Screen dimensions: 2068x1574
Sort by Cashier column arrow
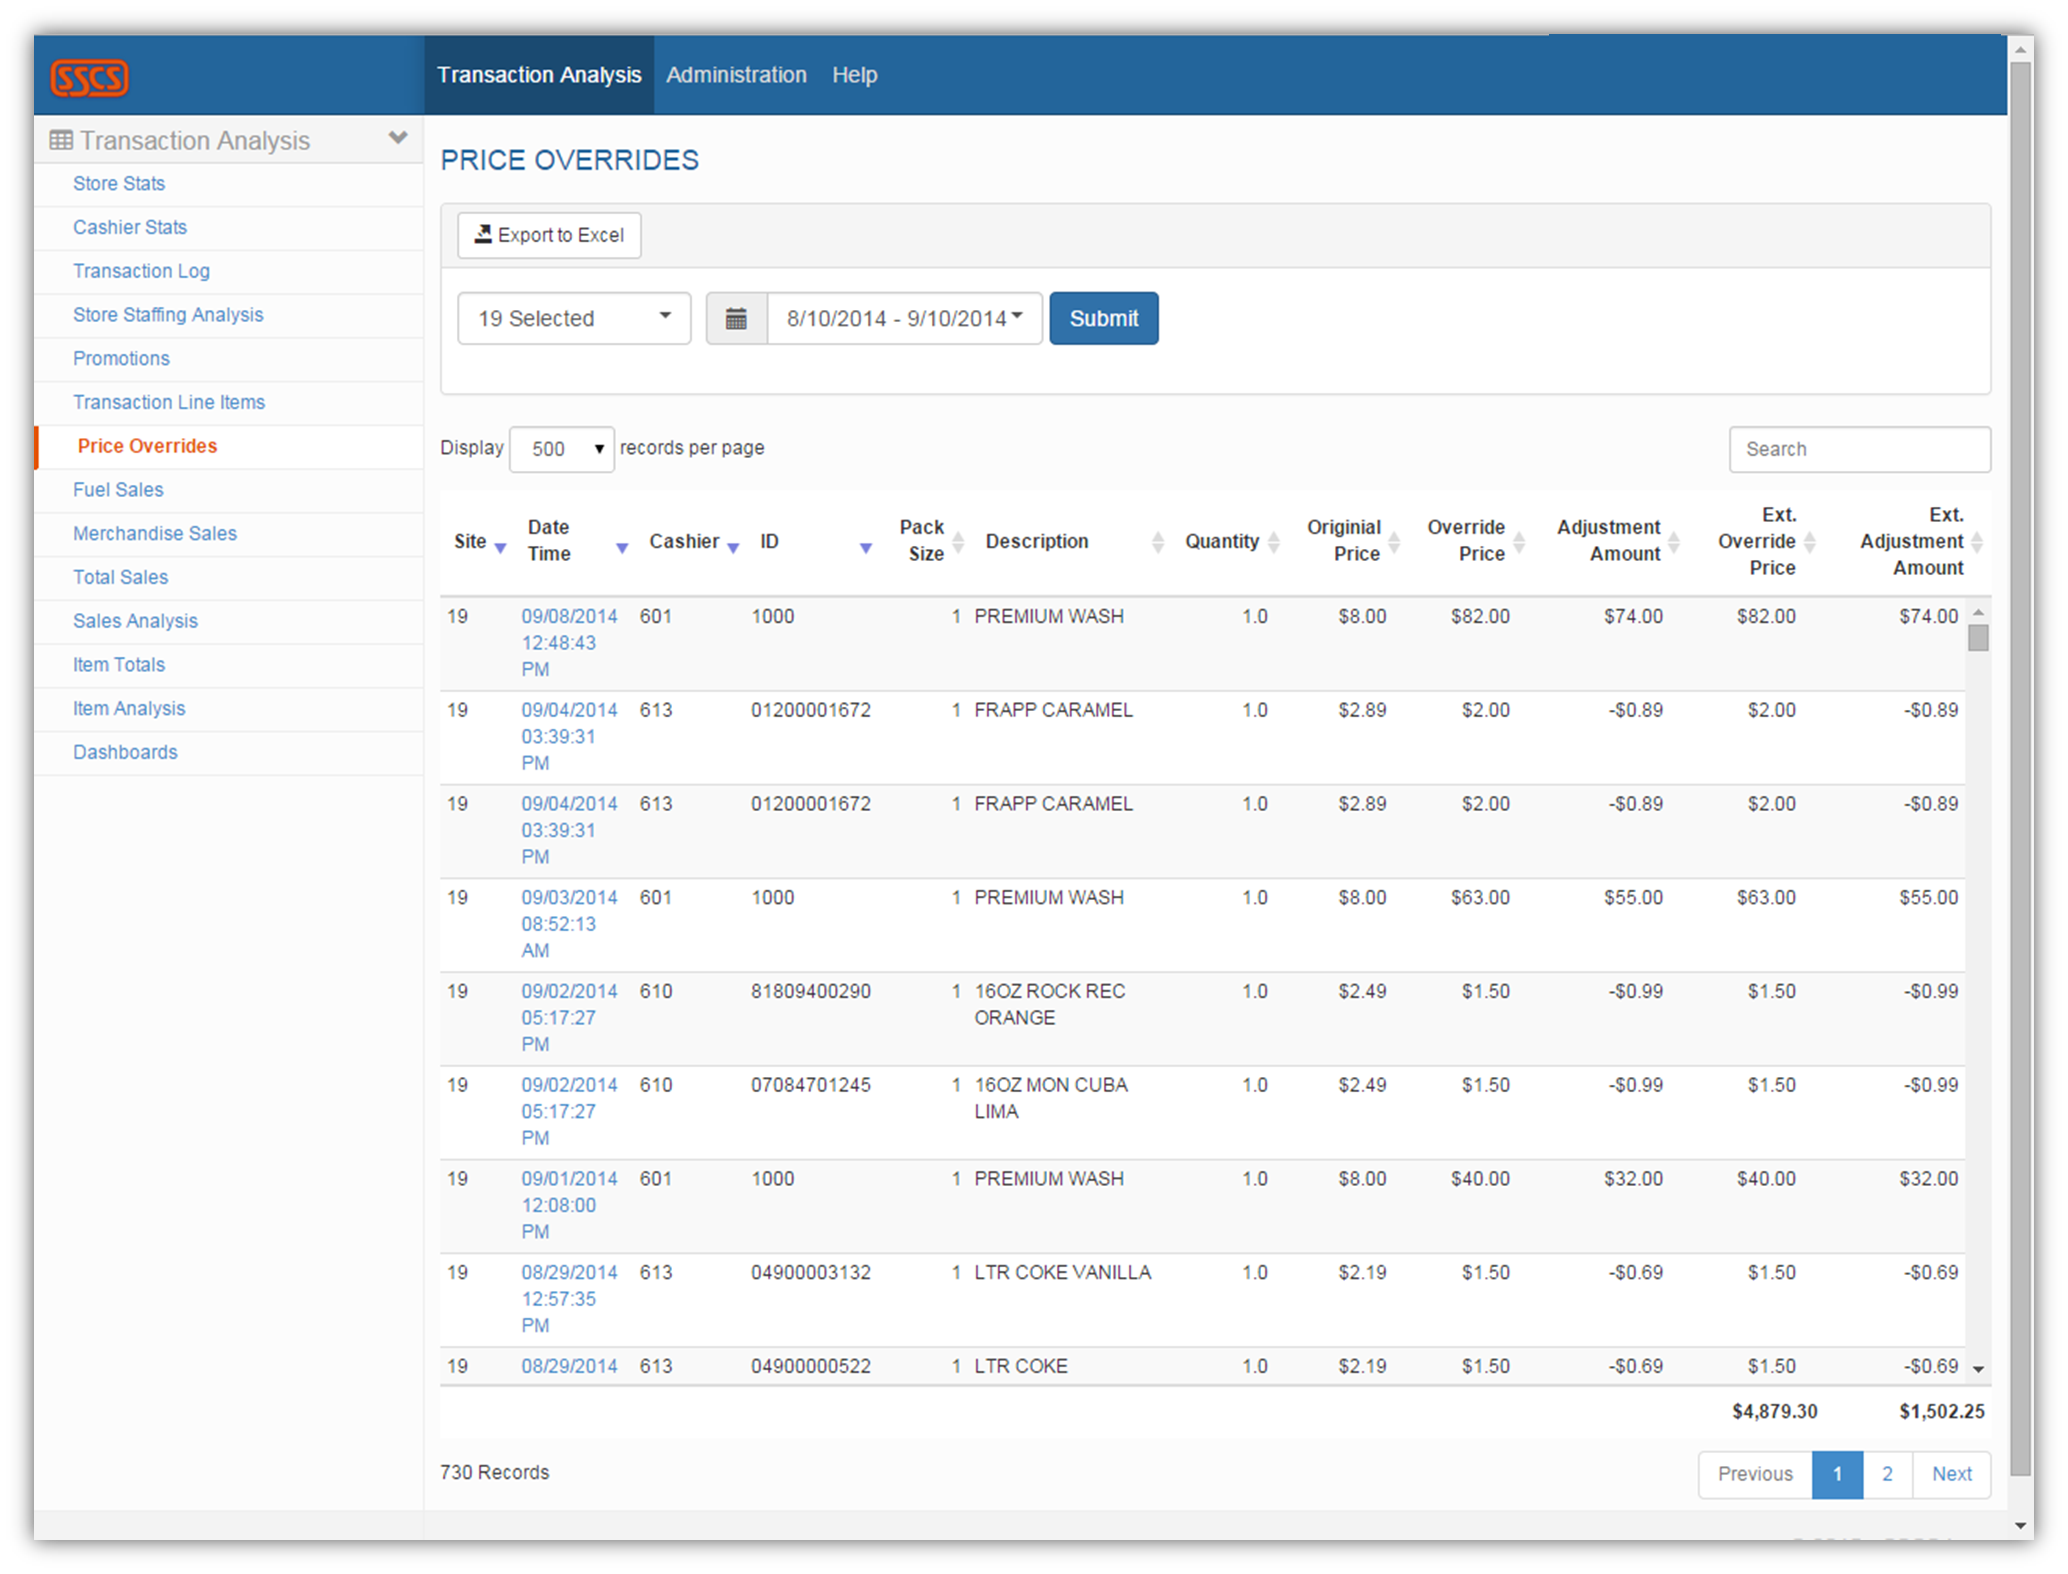click(733, 547)
